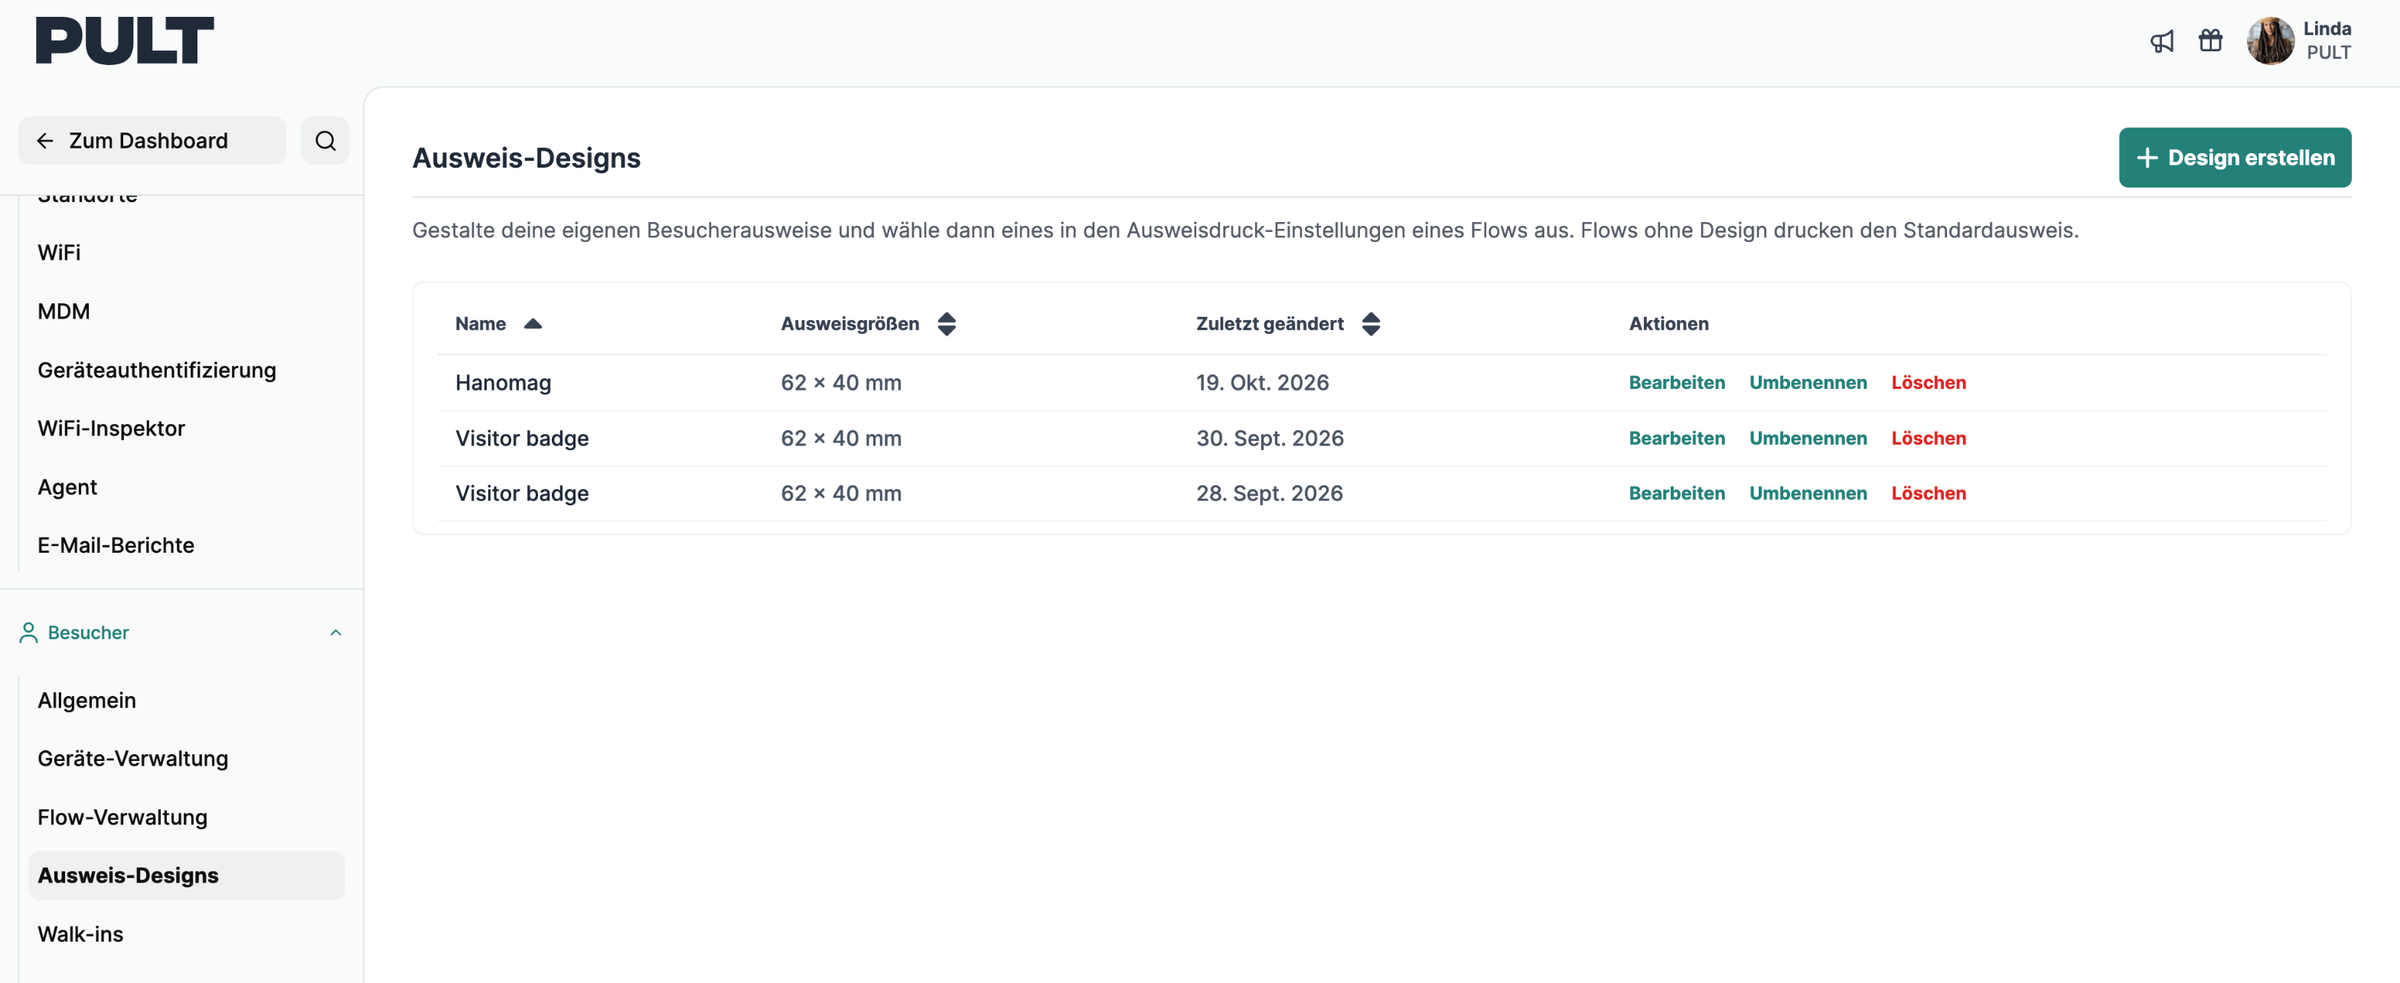This screenshot has height=983, width=2400.
Task: Collapse the Besucher section chevron
Action: point(336,633)
